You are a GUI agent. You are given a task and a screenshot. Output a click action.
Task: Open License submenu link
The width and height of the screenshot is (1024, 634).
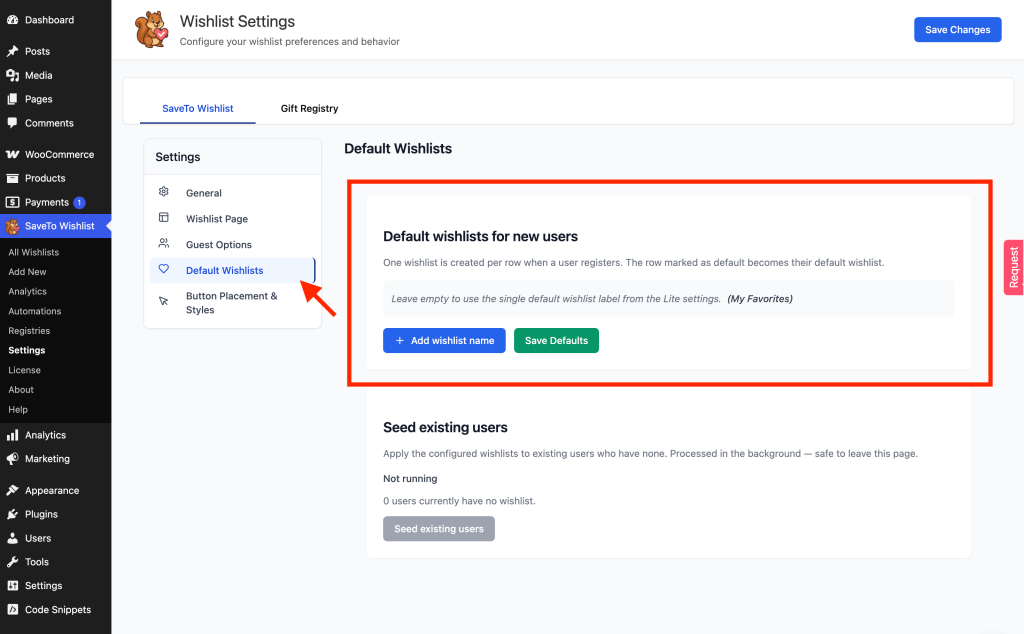(24, 370)
